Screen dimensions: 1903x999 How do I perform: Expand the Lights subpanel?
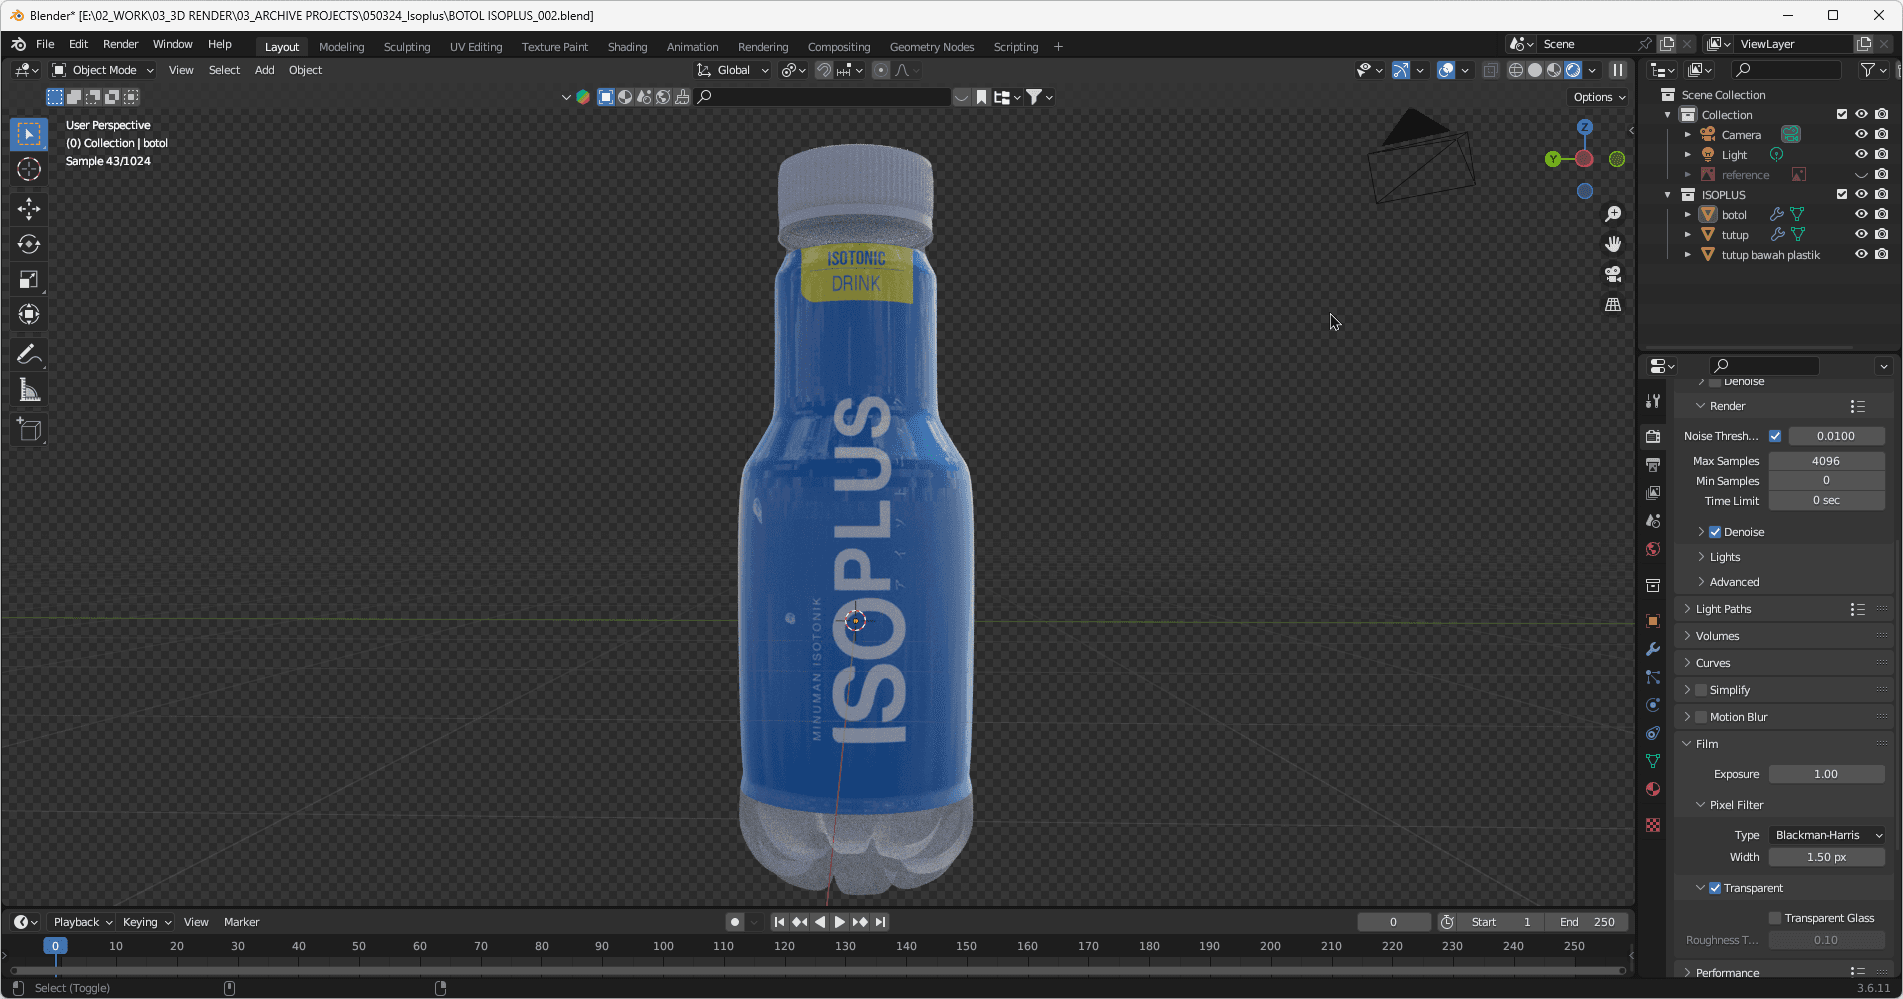(1724, 557)
